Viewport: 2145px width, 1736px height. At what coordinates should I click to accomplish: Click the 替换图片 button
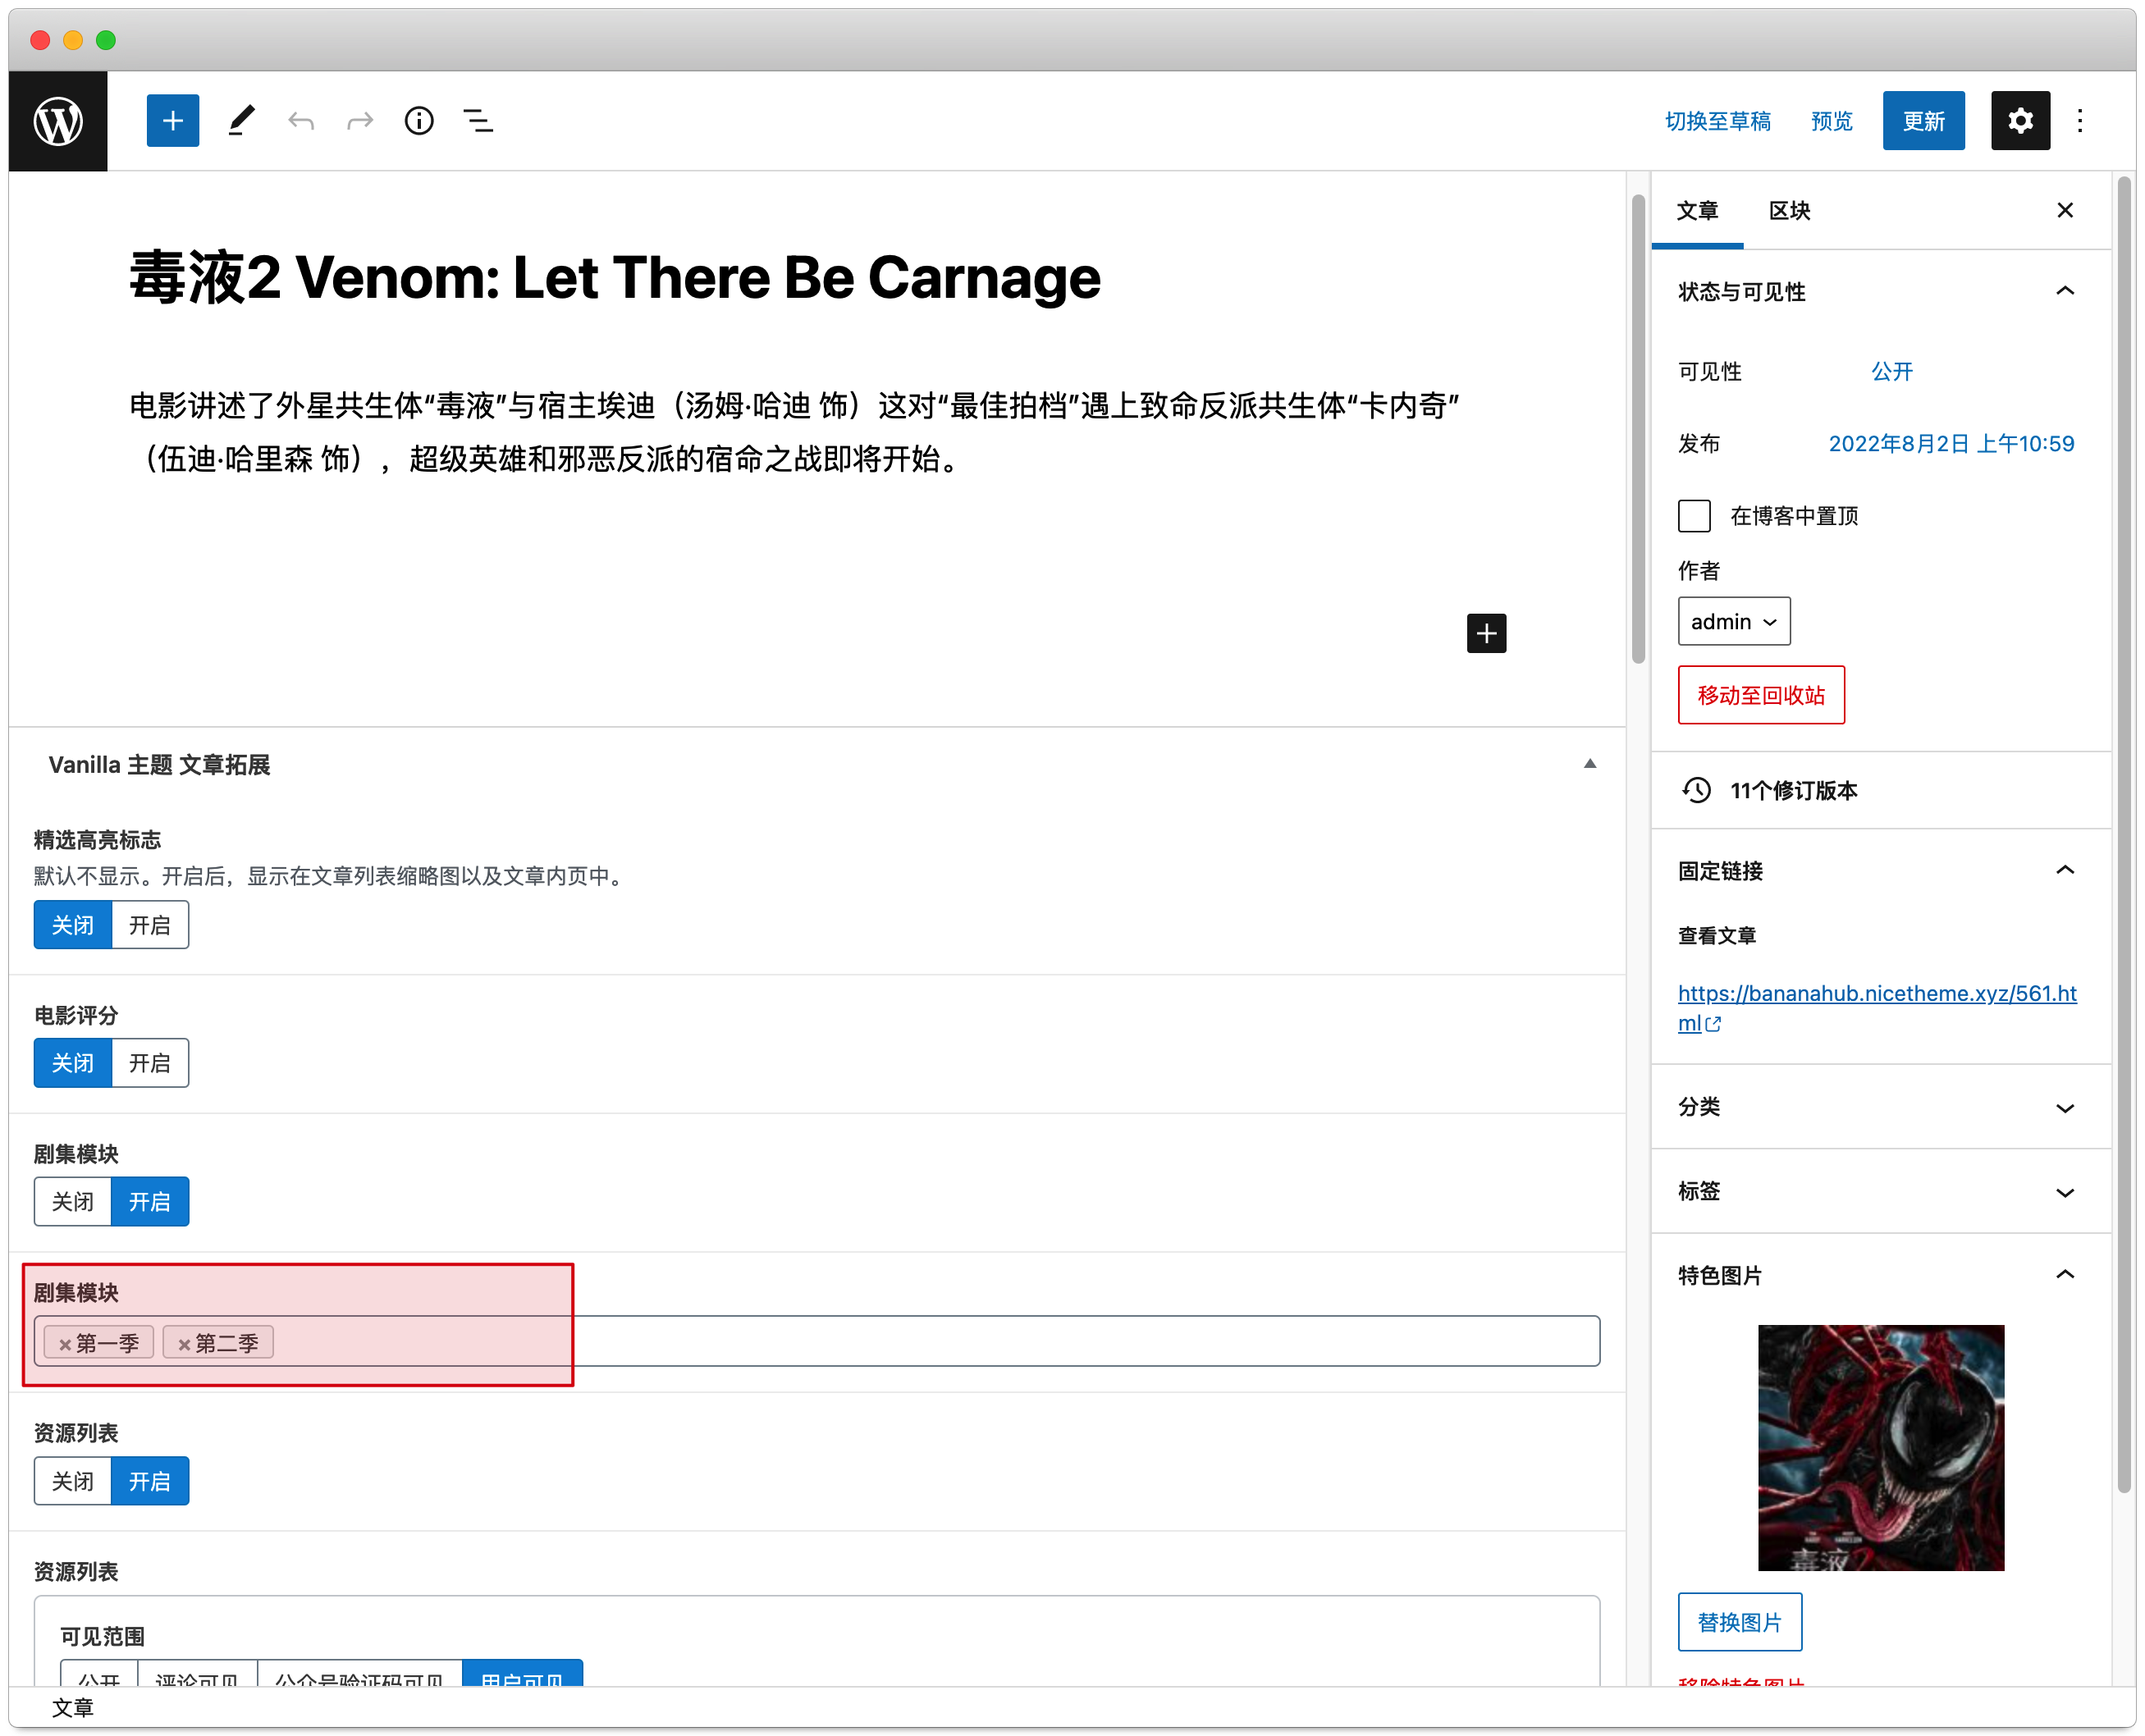(1740, 1622)
